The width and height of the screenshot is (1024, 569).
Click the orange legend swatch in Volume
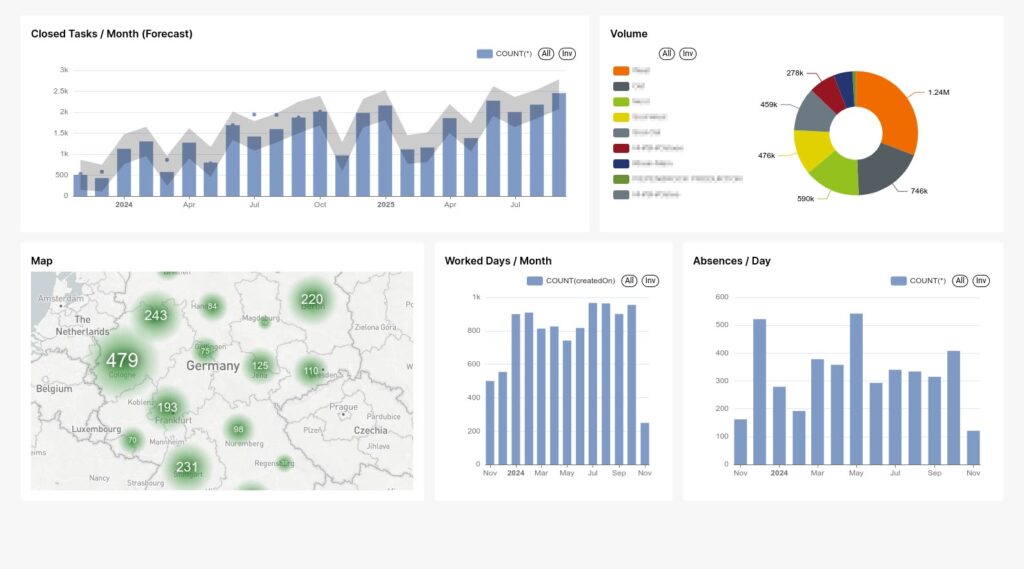pos(621,71)
